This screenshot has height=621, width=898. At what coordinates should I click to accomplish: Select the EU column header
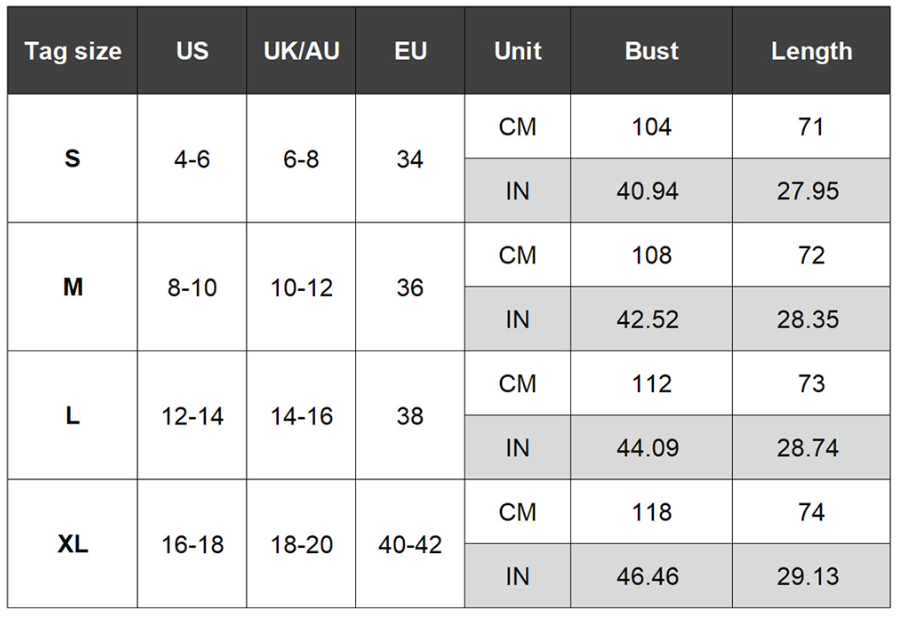tap(410, 51)
